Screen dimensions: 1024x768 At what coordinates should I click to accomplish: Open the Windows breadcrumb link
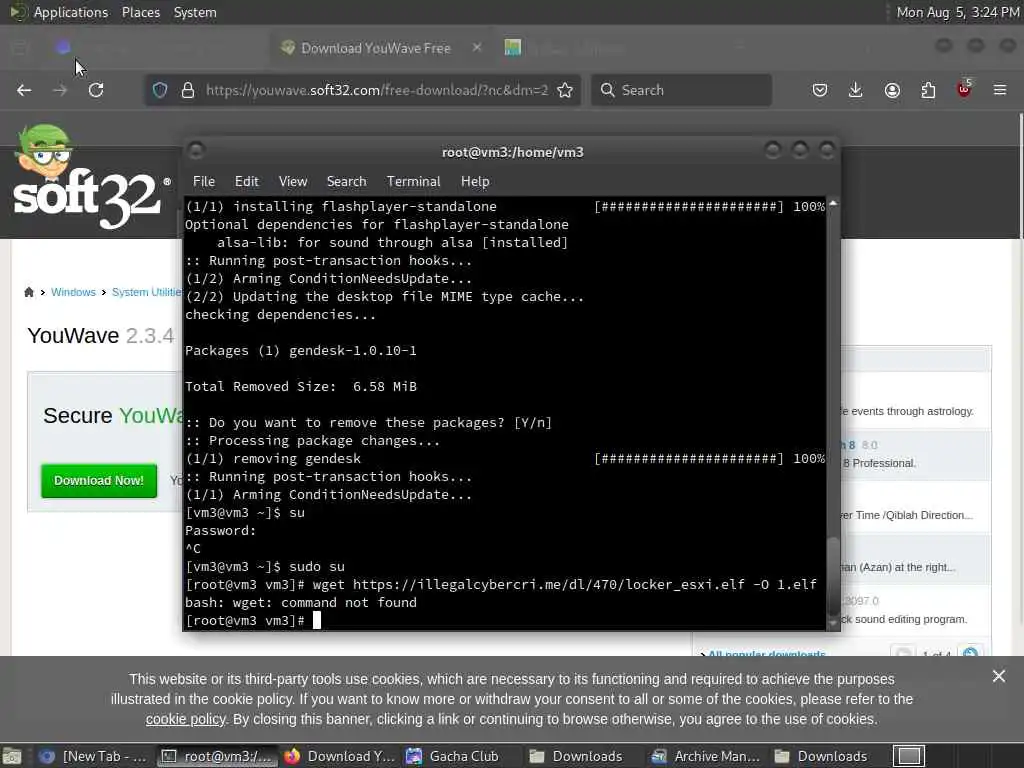point(73,292)
